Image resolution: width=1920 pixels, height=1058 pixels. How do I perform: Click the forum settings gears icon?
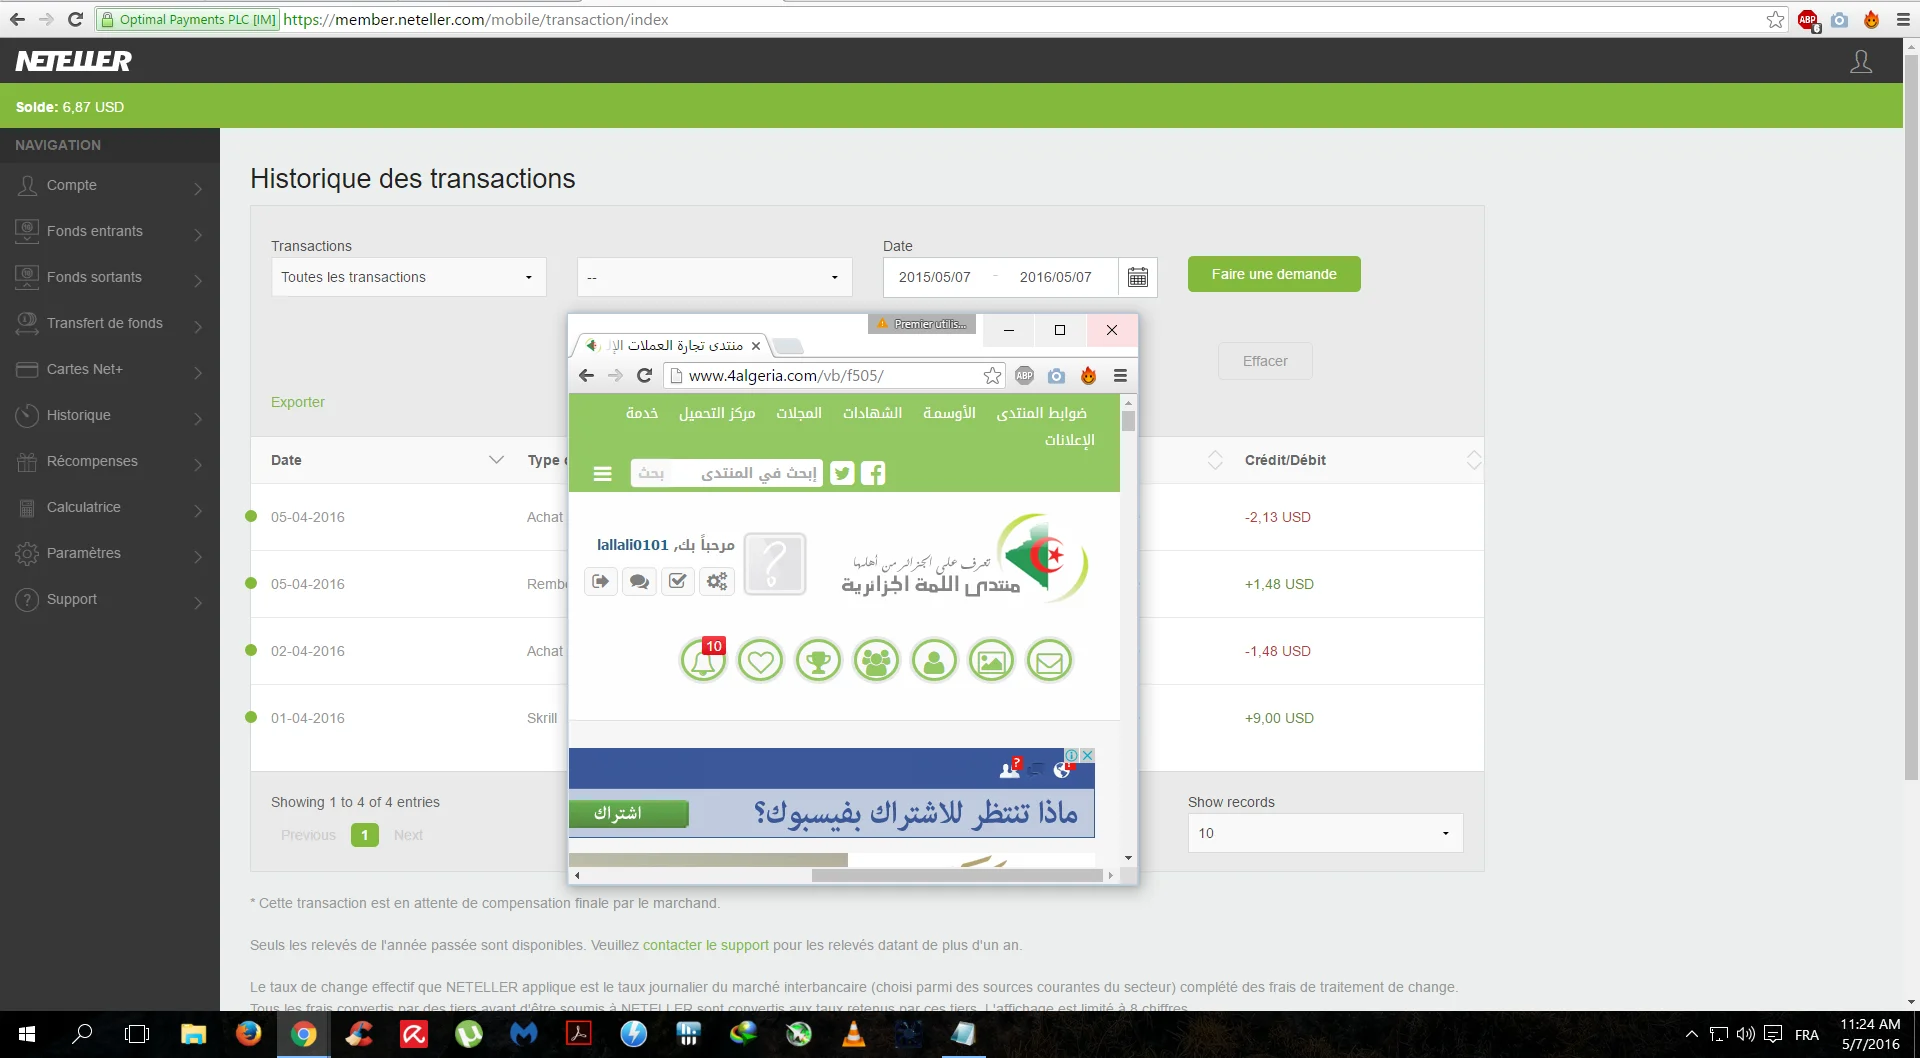[x=717, y=581]
